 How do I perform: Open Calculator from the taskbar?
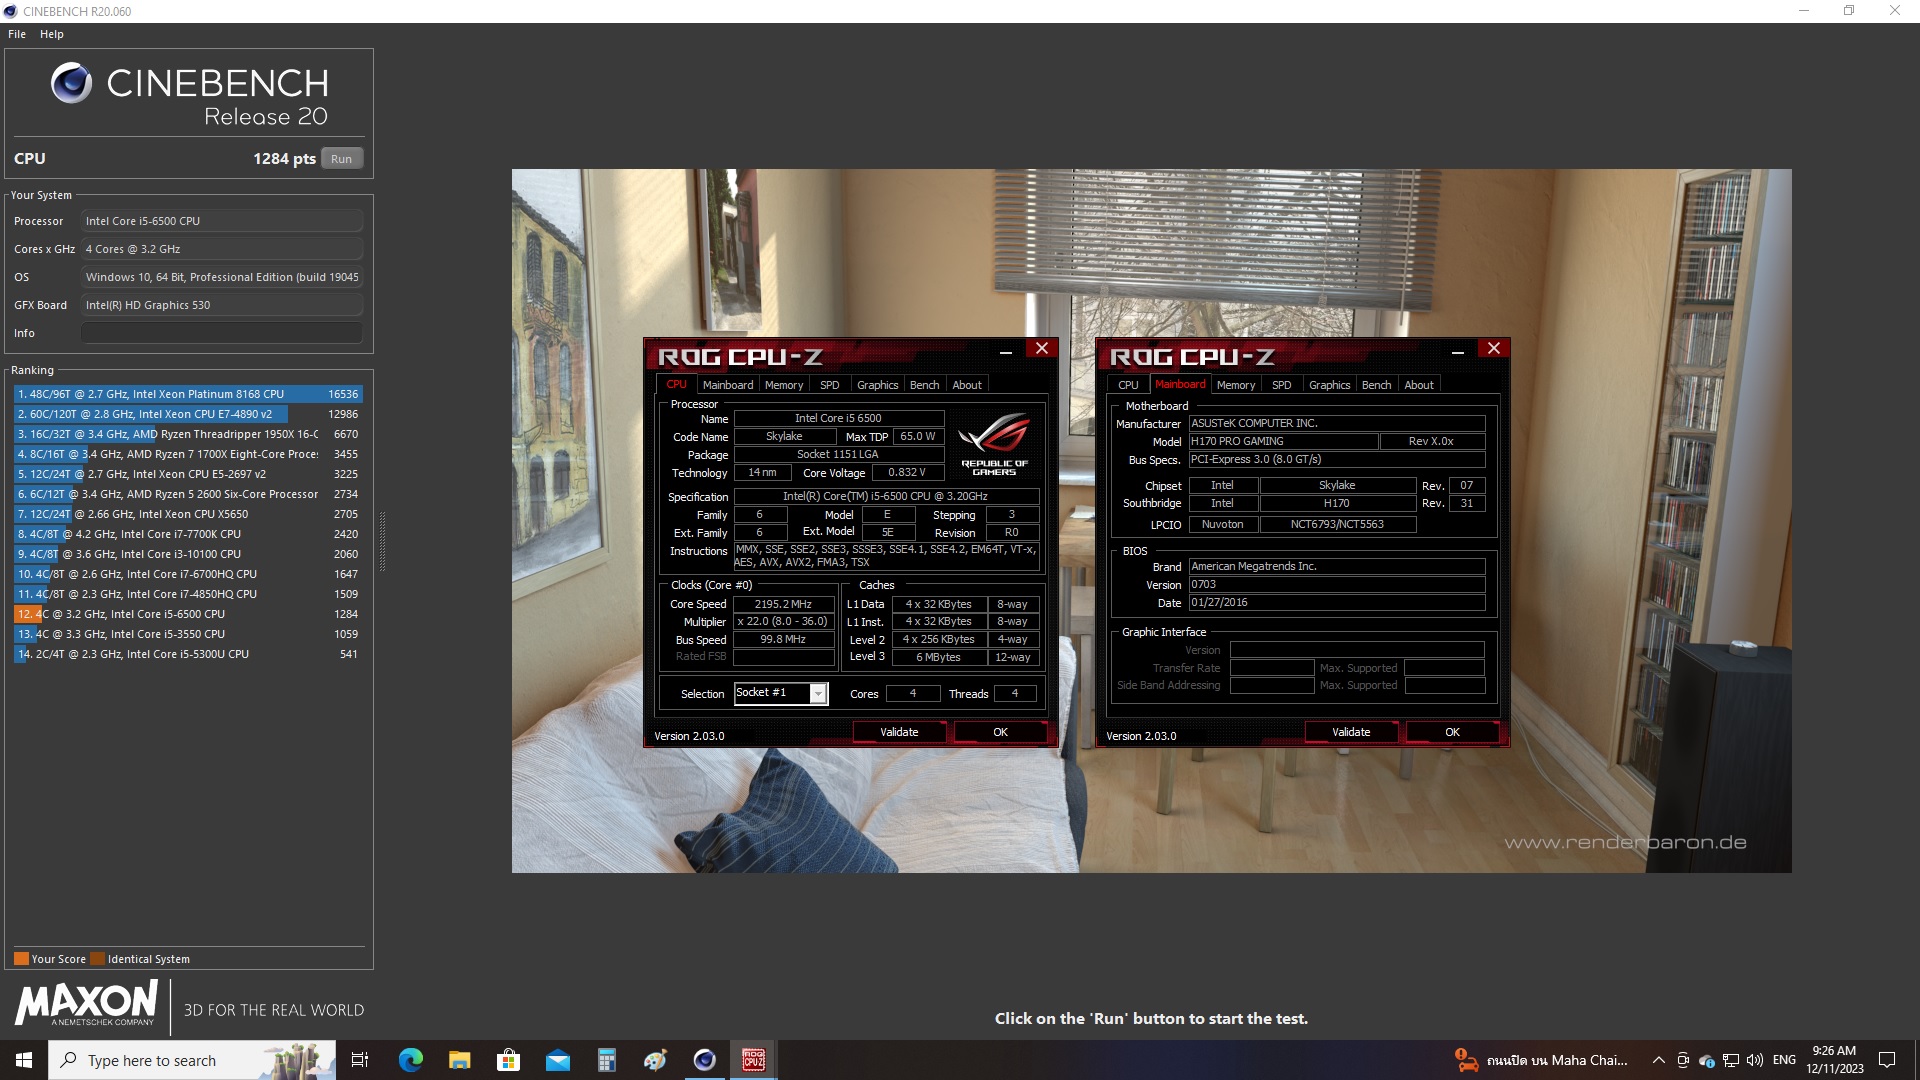click(x=606, y=1060)
